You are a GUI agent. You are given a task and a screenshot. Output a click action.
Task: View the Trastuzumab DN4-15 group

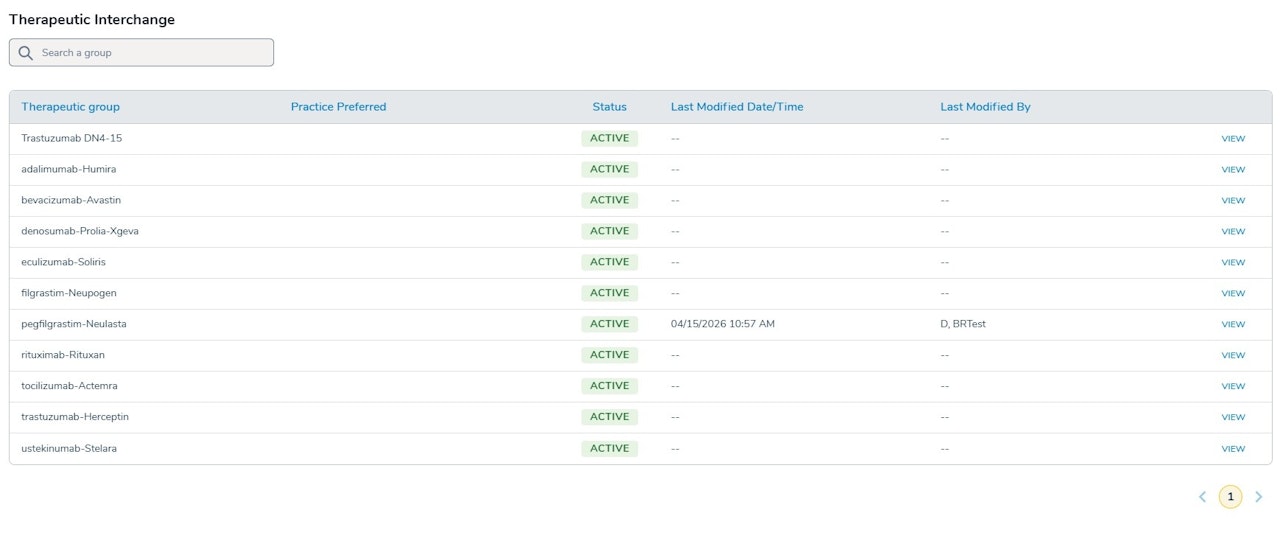coord(1233,139)
